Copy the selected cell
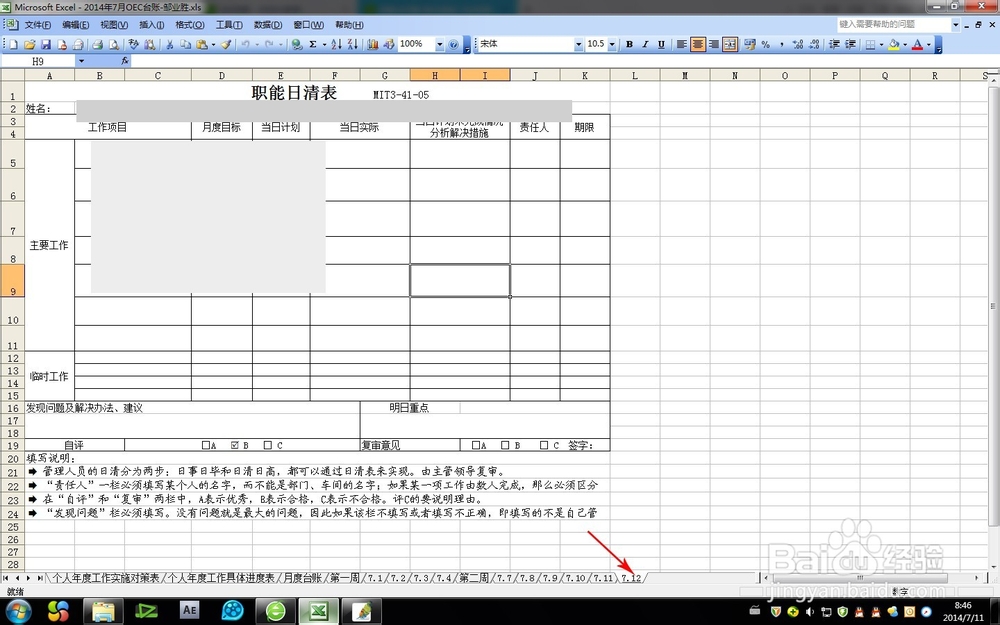 coord(186,44)
